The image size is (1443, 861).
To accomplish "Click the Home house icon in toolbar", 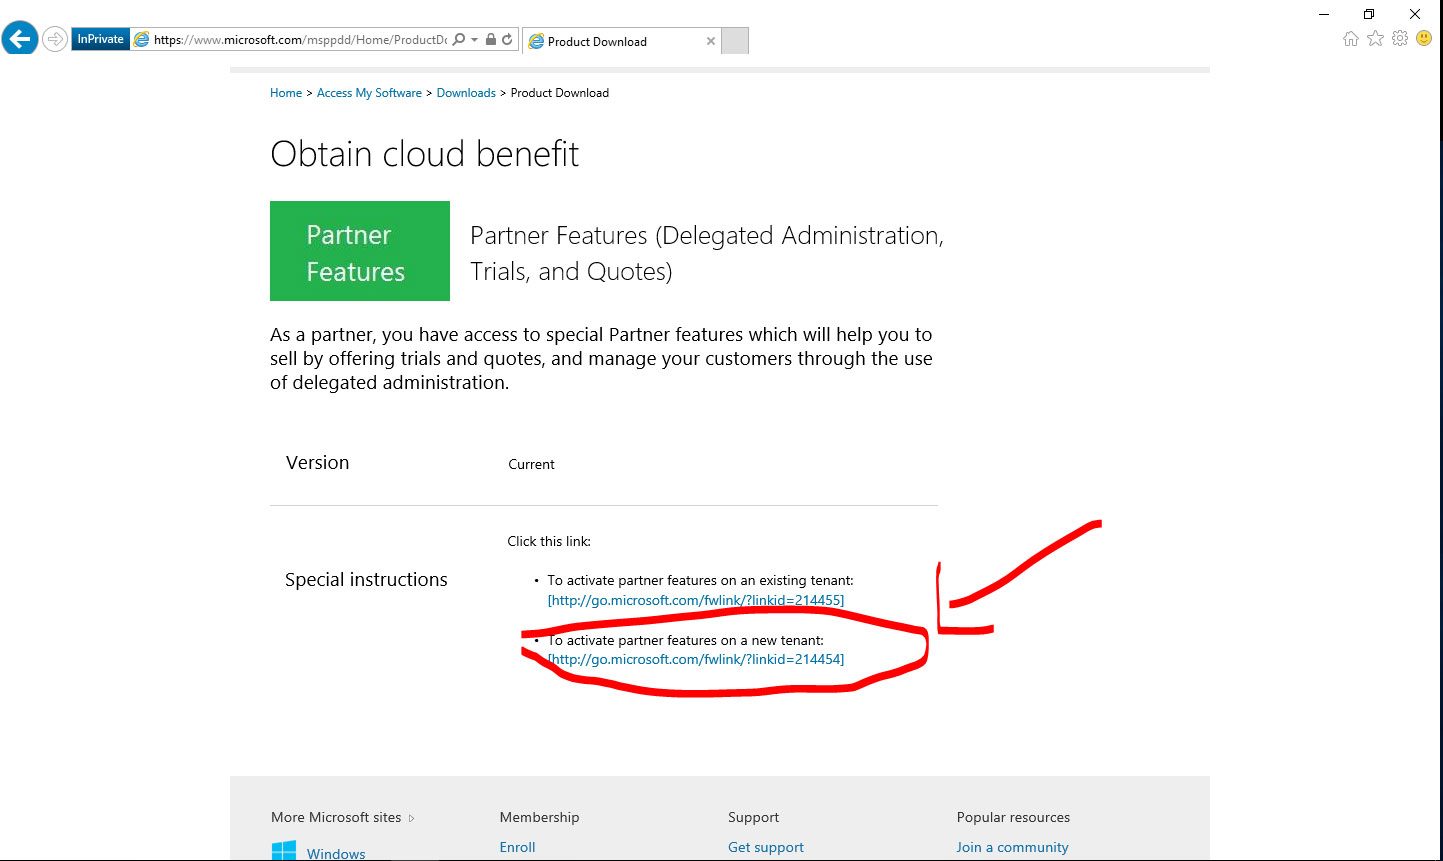I will tap(1351, 38).
